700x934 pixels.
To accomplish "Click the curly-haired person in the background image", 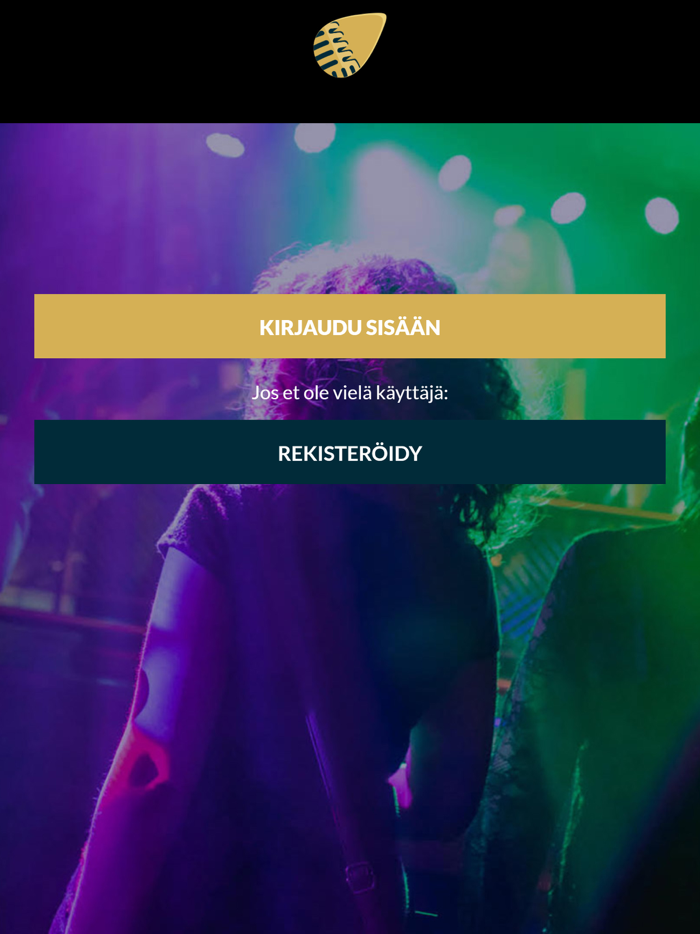I will tap(334, 596).
